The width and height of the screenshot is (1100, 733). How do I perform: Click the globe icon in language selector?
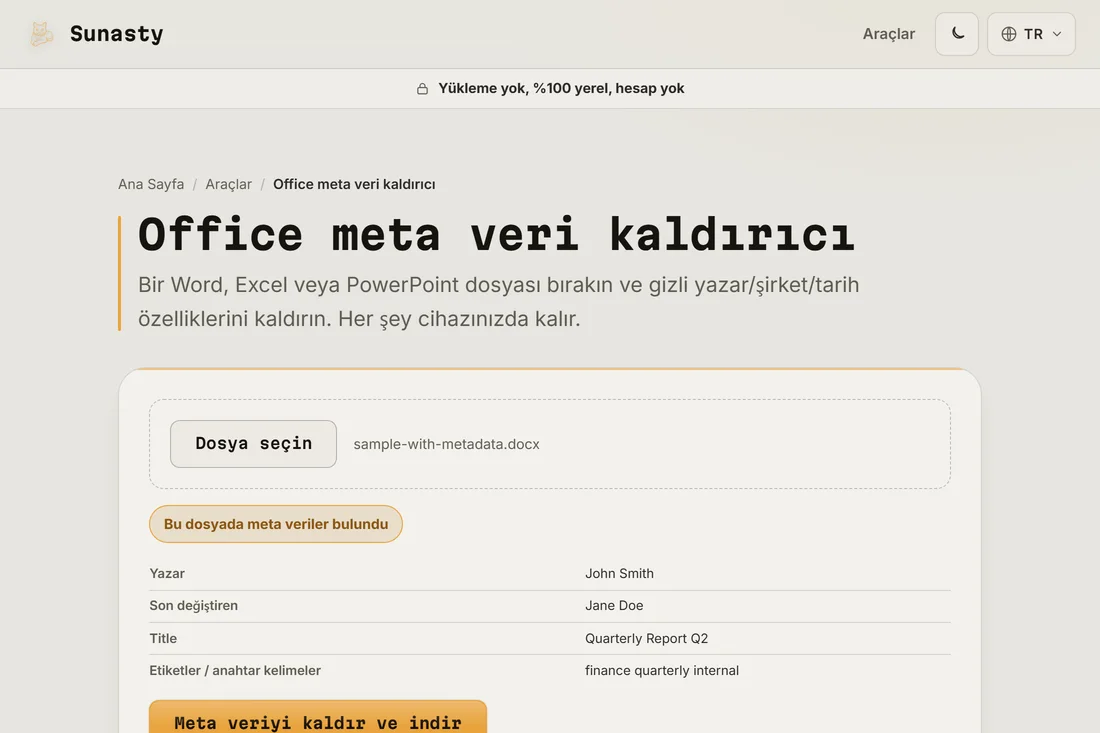(1009, 34)
